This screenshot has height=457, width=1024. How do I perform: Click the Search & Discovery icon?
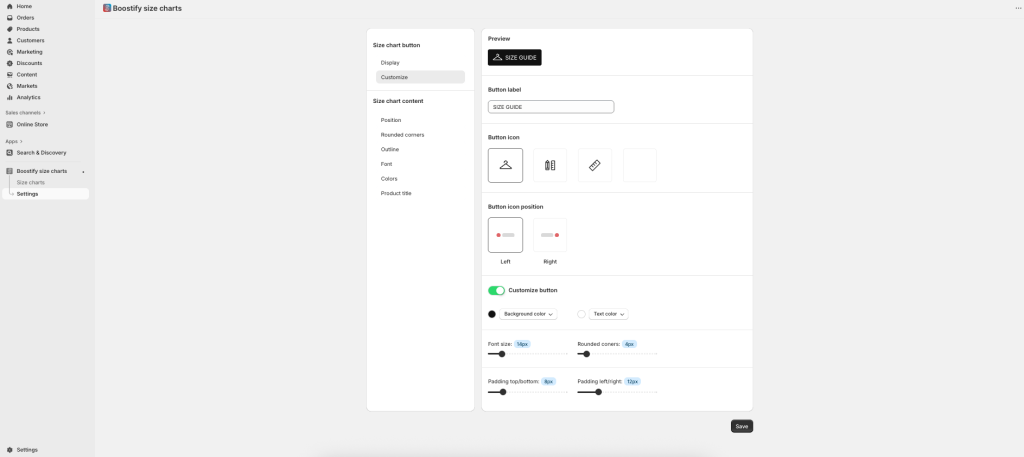coord(10,153)
